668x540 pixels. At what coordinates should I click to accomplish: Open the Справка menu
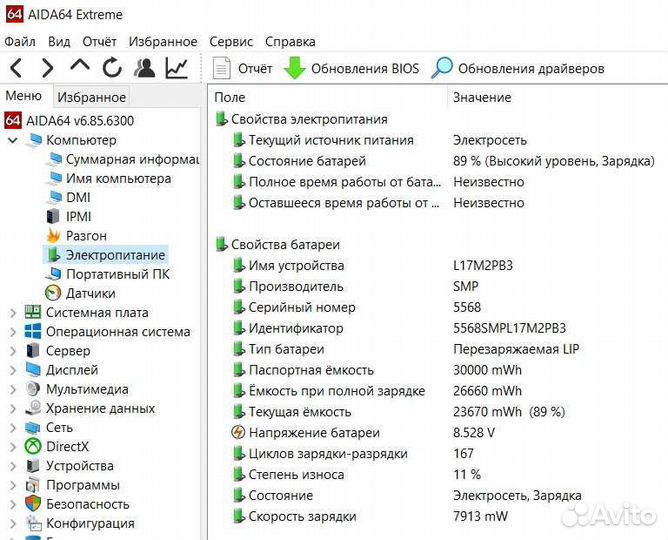click(290, 42)
